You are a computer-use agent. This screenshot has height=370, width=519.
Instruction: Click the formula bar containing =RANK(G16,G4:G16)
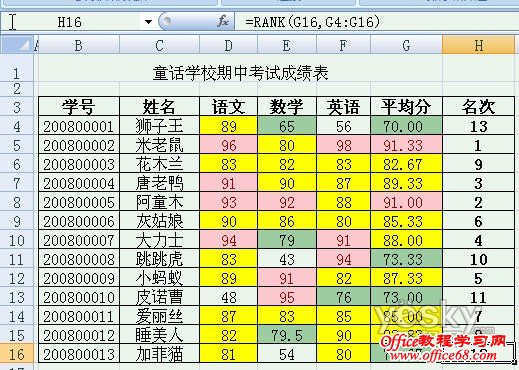pos(377,22)
